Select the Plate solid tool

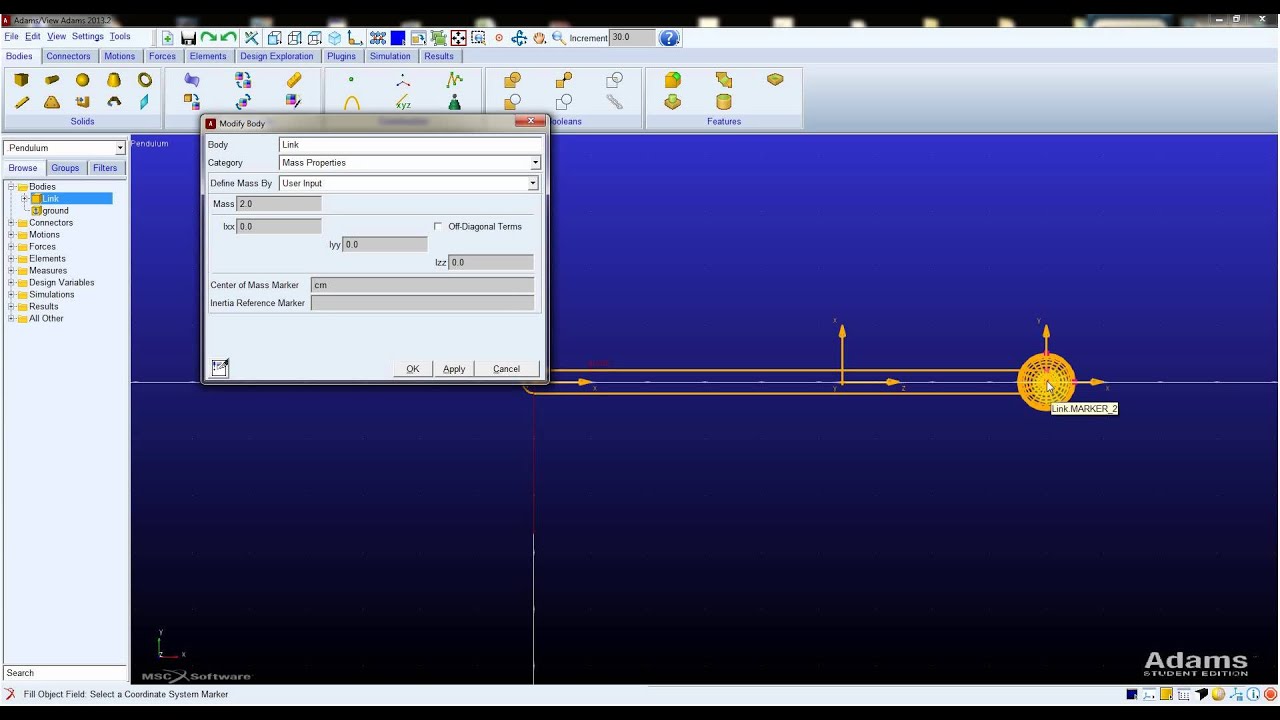(52, 102)
